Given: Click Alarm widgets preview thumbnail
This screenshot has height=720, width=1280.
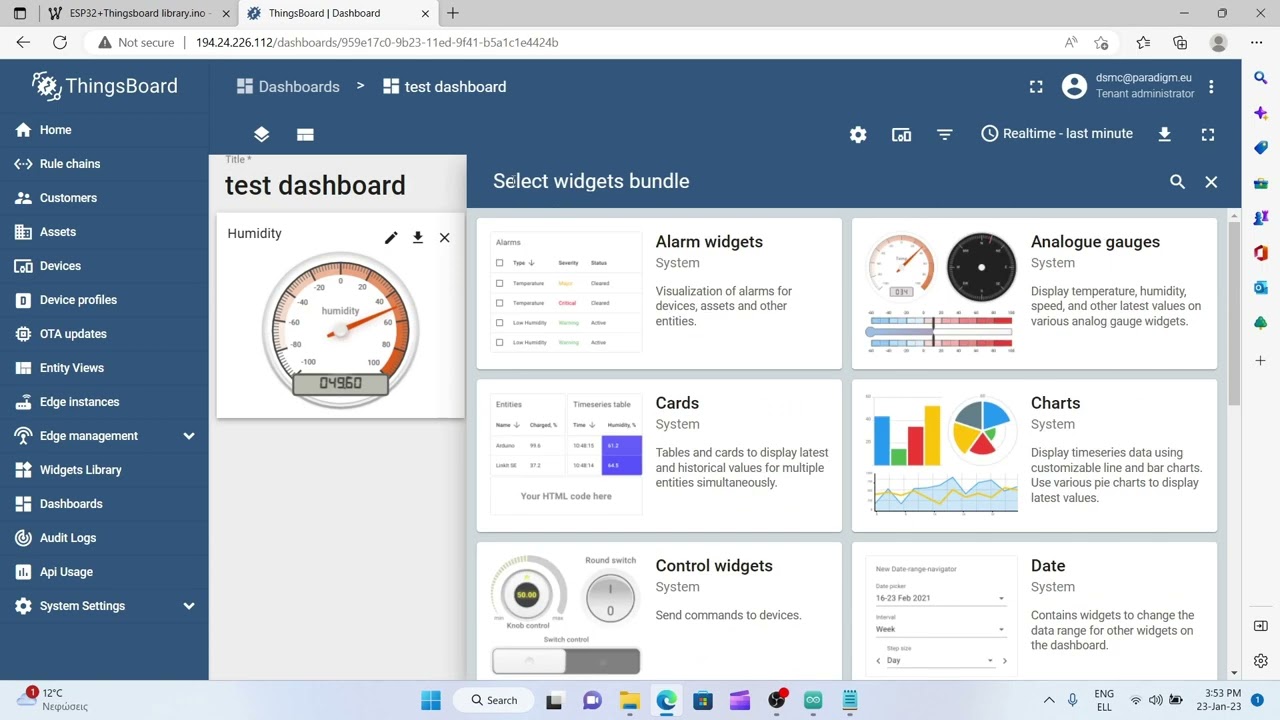Looking at the screenshot, I should click(566, 292).
